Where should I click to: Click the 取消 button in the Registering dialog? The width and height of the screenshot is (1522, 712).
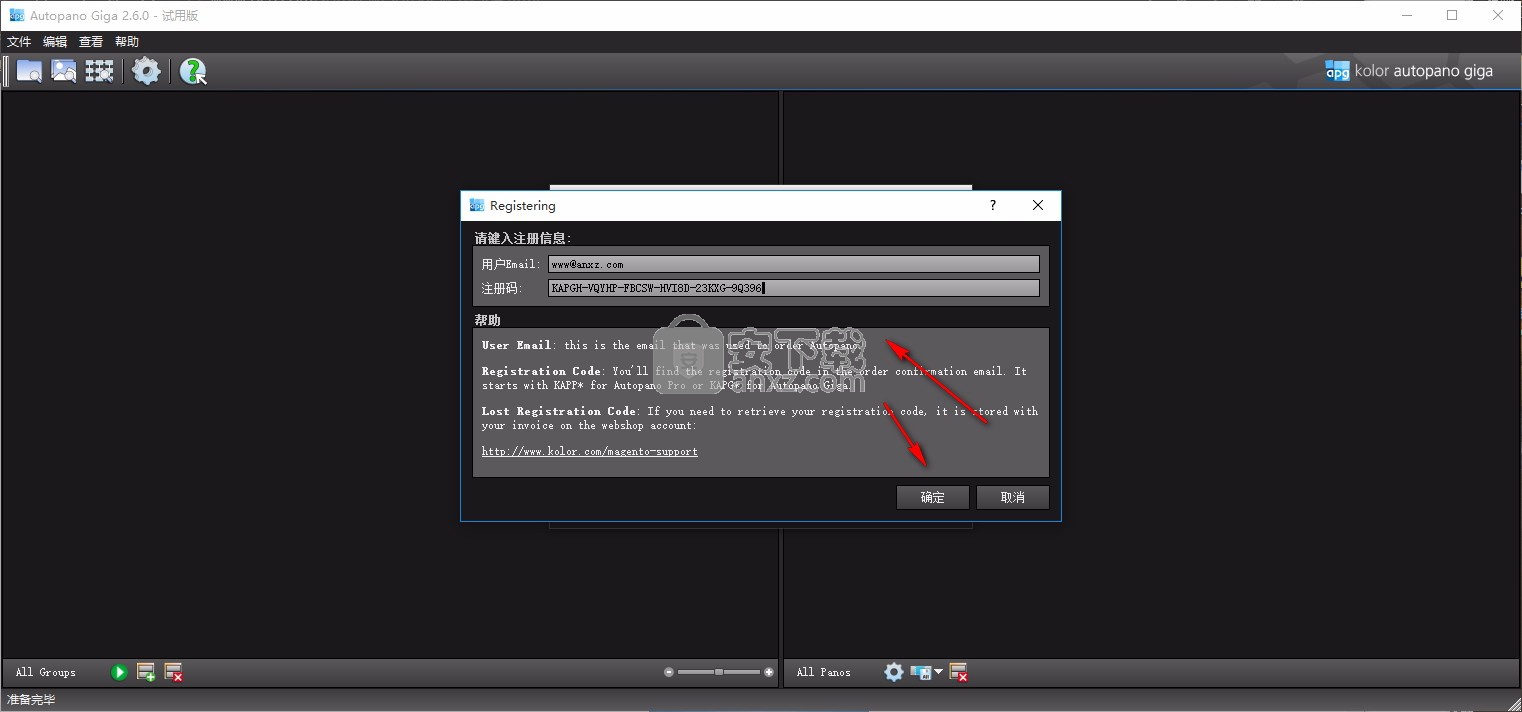coord(1013,497)
